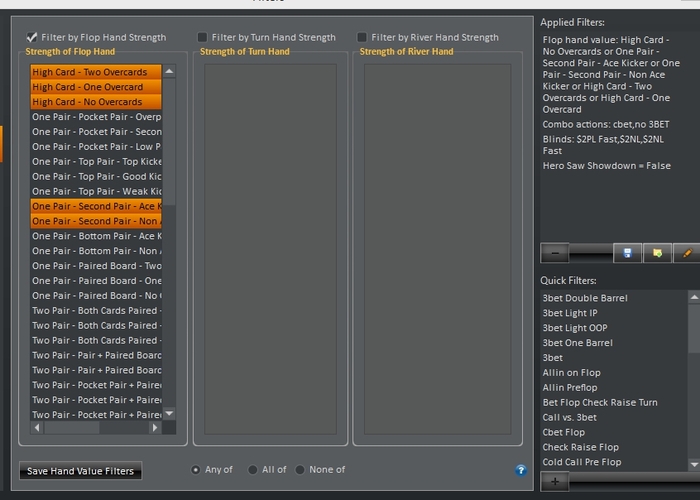This screenshot has width=700, height=500.
Task: Enable Filter by River Hand Strength
Action: (362, 37)
